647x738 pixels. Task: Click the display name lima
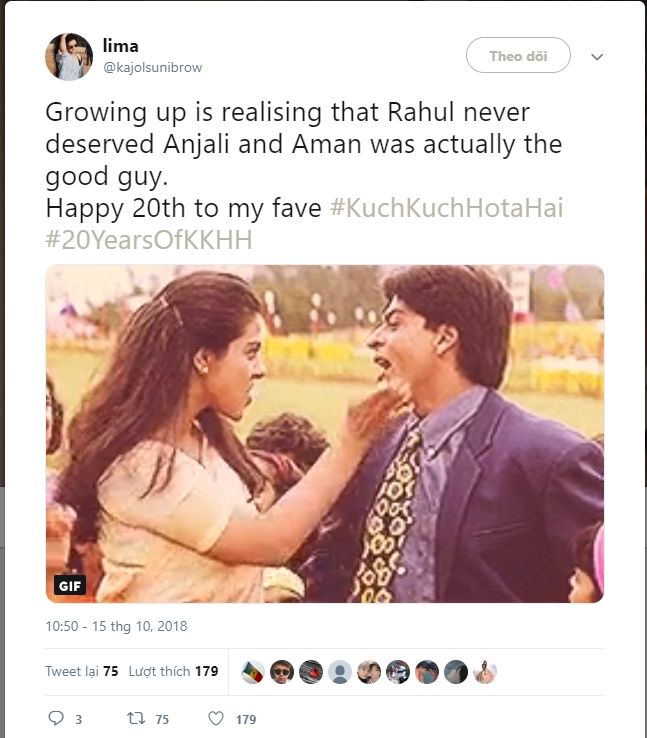[120, 45]
